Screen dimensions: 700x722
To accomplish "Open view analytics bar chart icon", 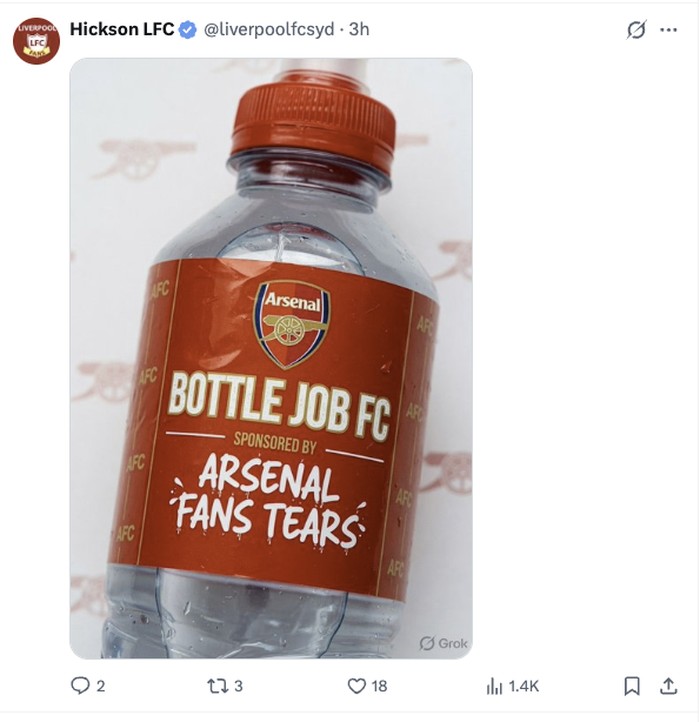I will 494,686.
